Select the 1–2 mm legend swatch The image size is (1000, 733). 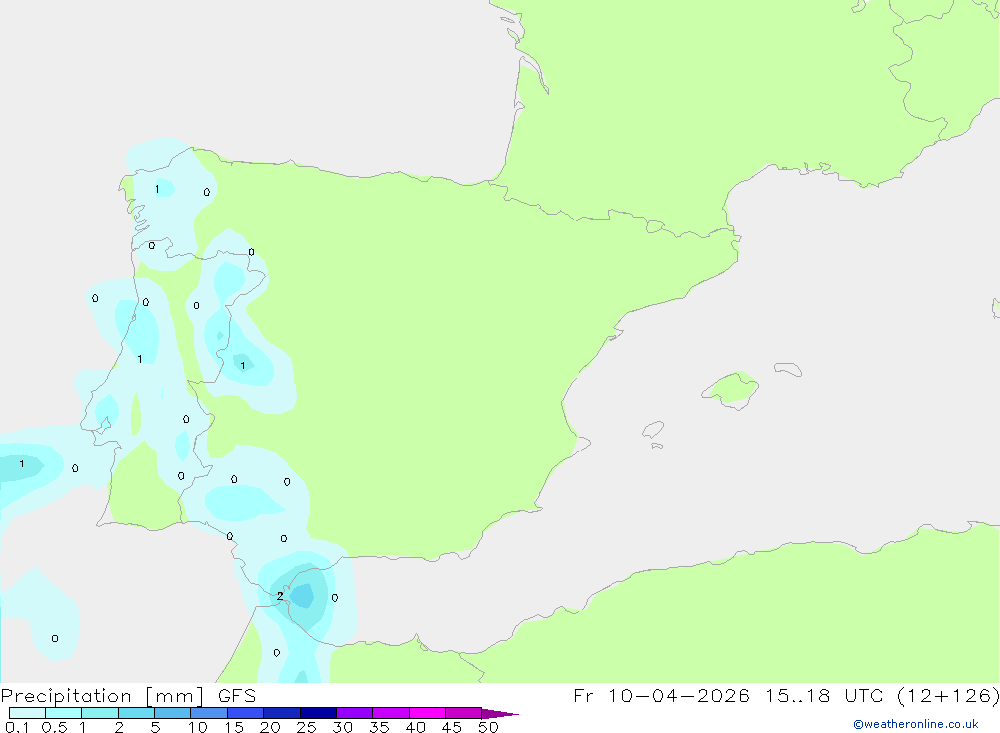click(x=100, y=713)
